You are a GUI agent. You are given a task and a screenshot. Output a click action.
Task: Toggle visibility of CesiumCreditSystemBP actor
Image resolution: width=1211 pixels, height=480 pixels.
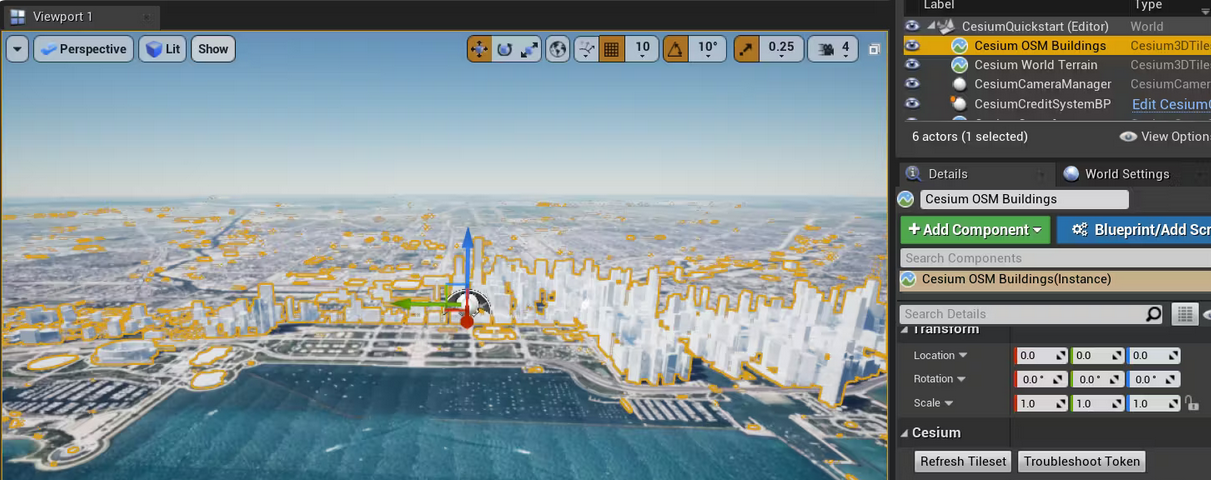pos(911,103)
